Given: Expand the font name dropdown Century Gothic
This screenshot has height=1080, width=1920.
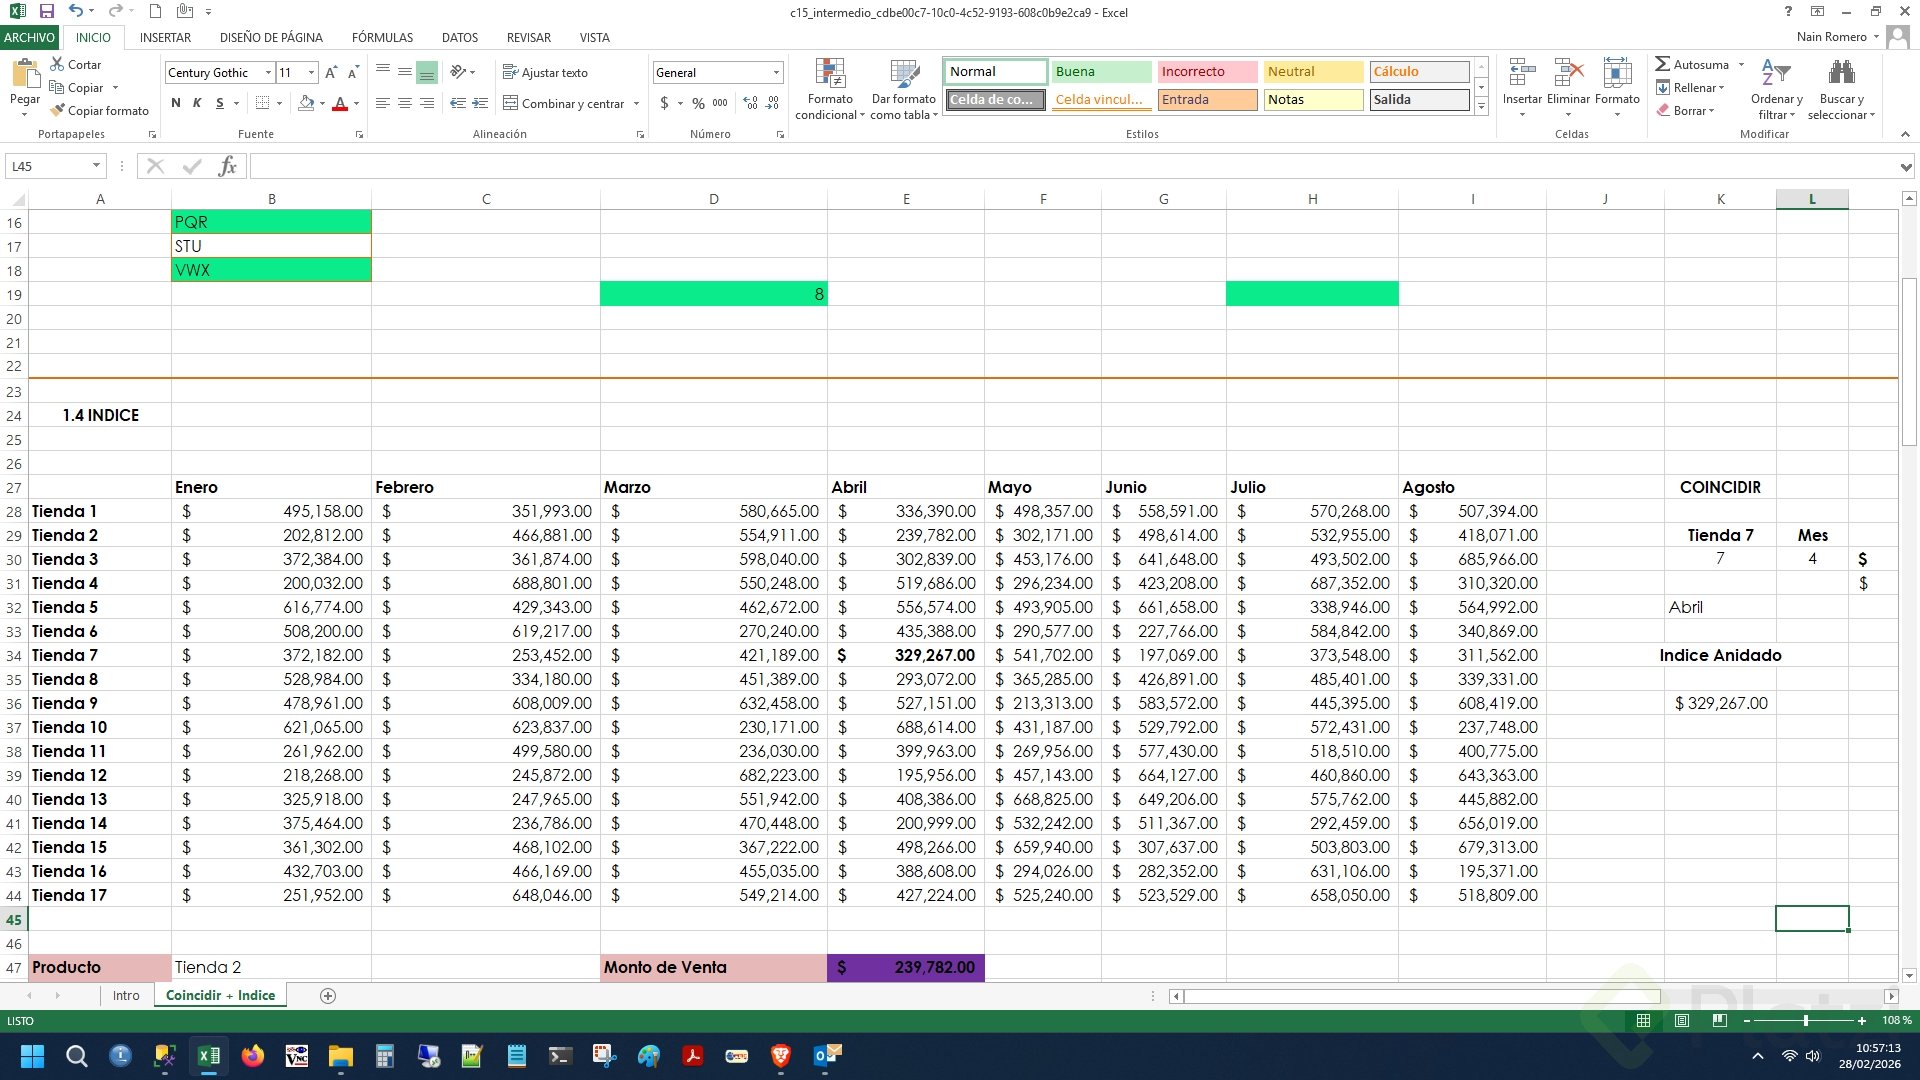Looking at the screenshot, I should 268,73.
